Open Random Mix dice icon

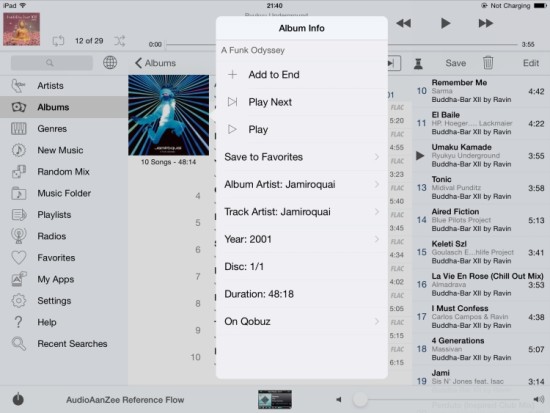point(19,172)
